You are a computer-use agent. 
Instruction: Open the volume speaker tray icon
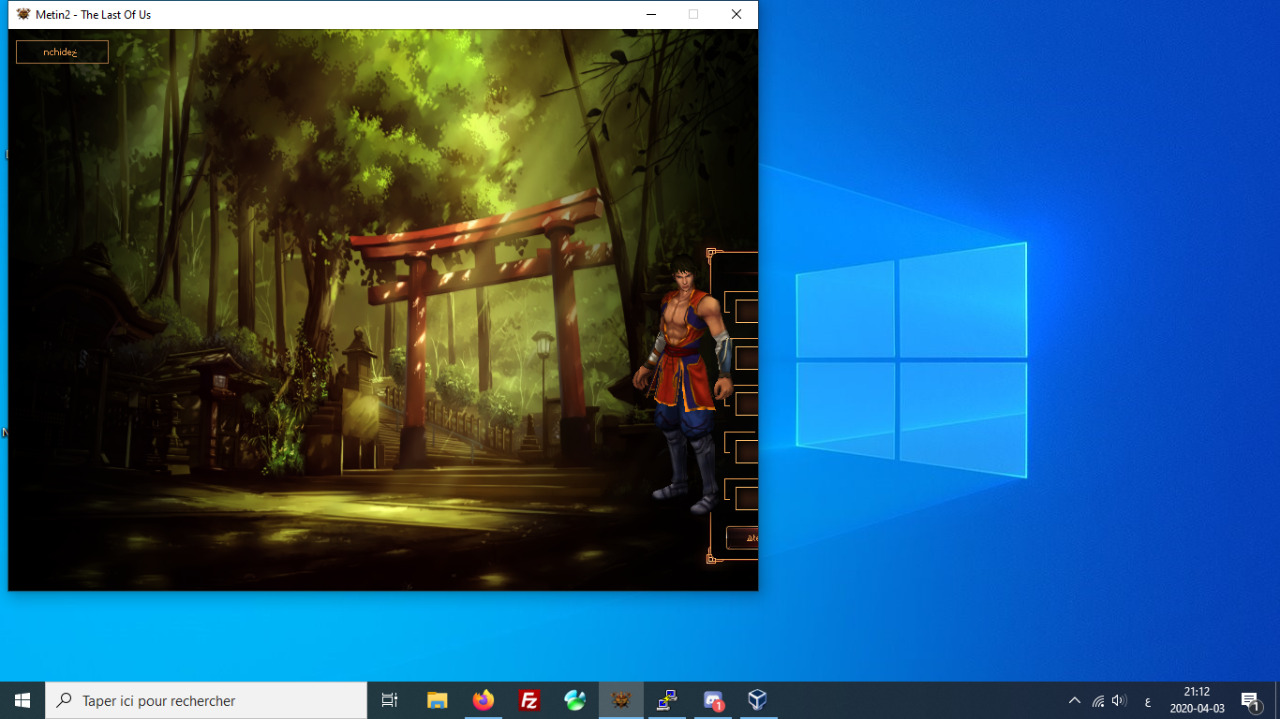click(1119, 701)
